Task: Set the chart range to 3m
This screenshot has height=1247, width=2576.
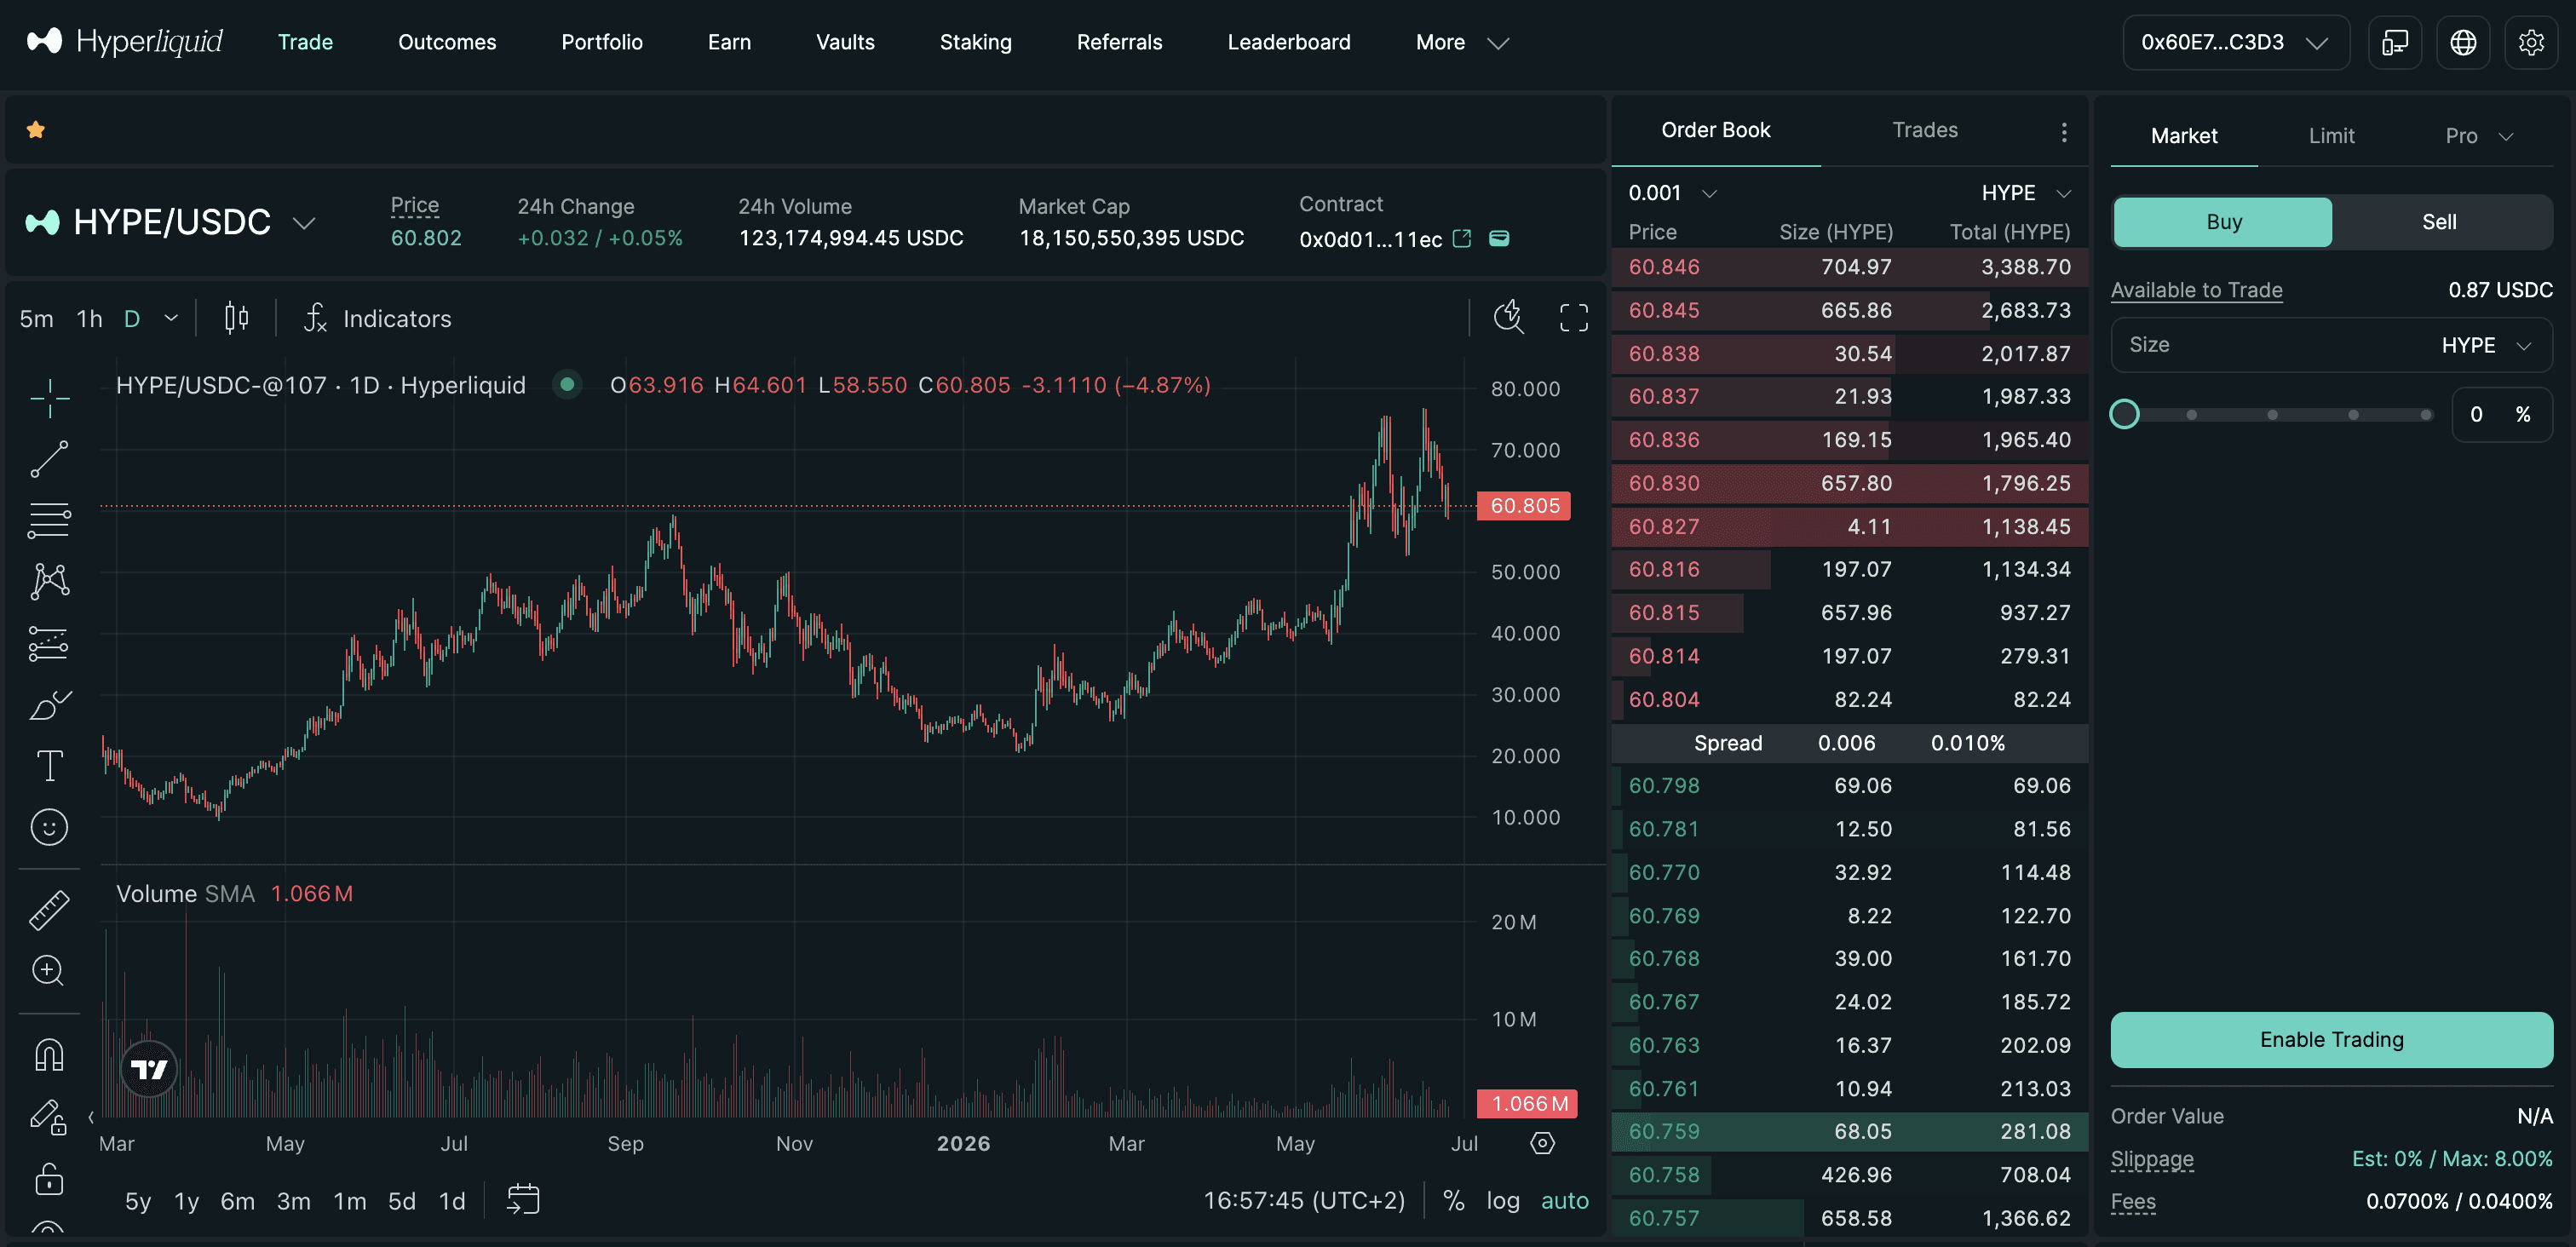Action: [x=293, y=1200]
